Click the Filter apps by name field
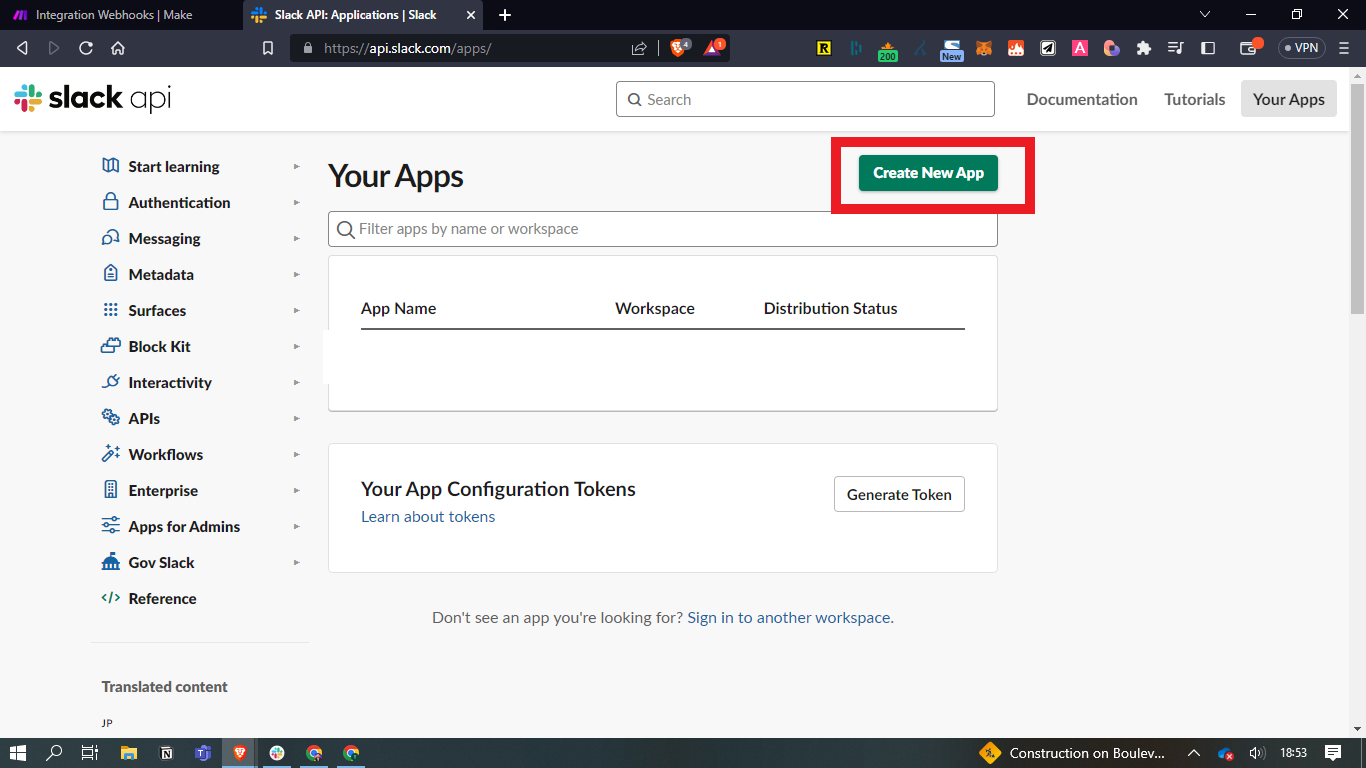The image size is (1366, 768). (x=662, y=229)
